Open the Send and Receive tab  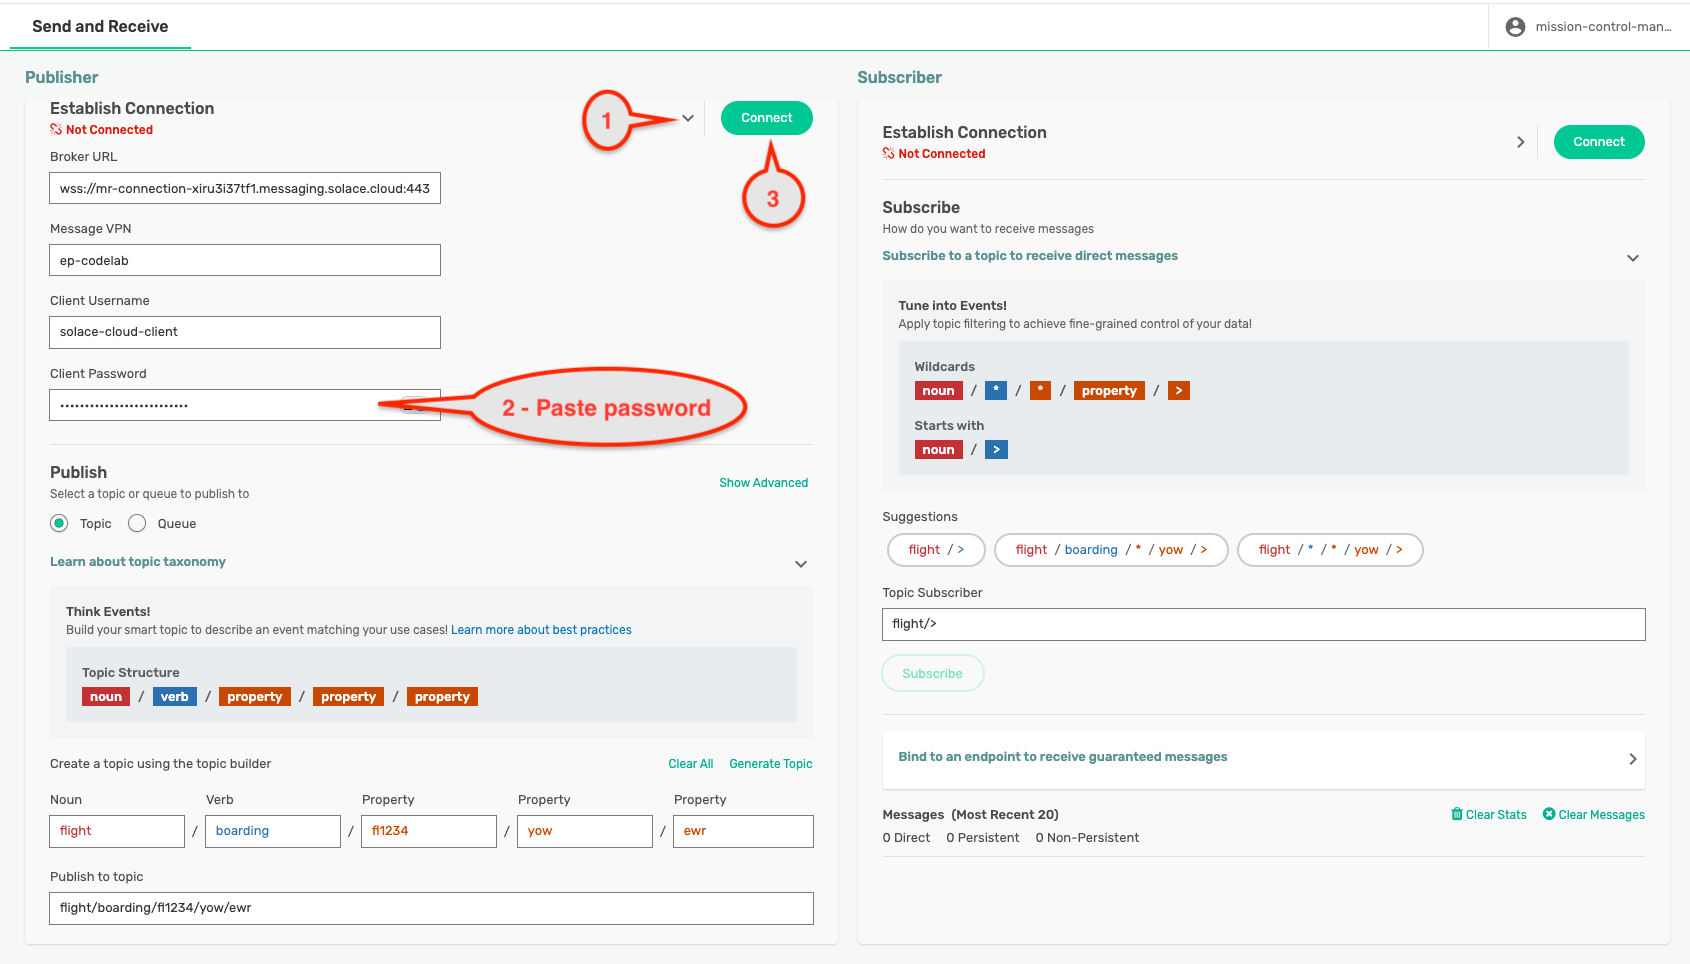pyautogui.click(x=100, y=27)
